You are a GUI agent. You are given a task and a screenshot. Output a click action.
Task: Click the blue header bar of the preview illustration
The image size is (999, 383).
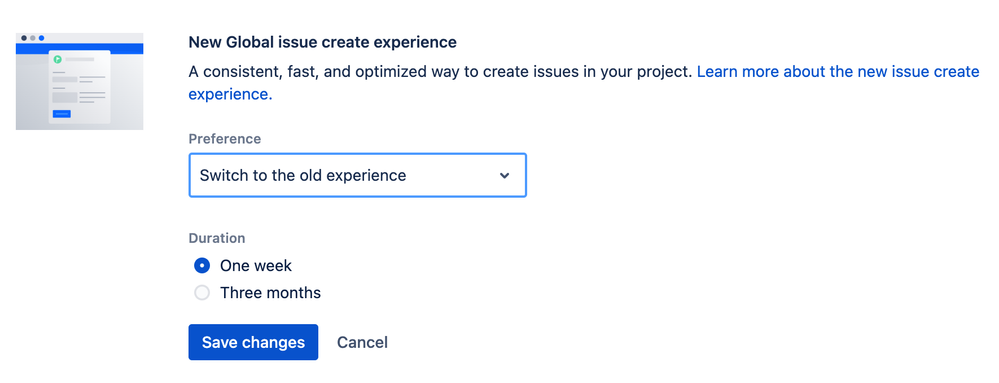80,48
